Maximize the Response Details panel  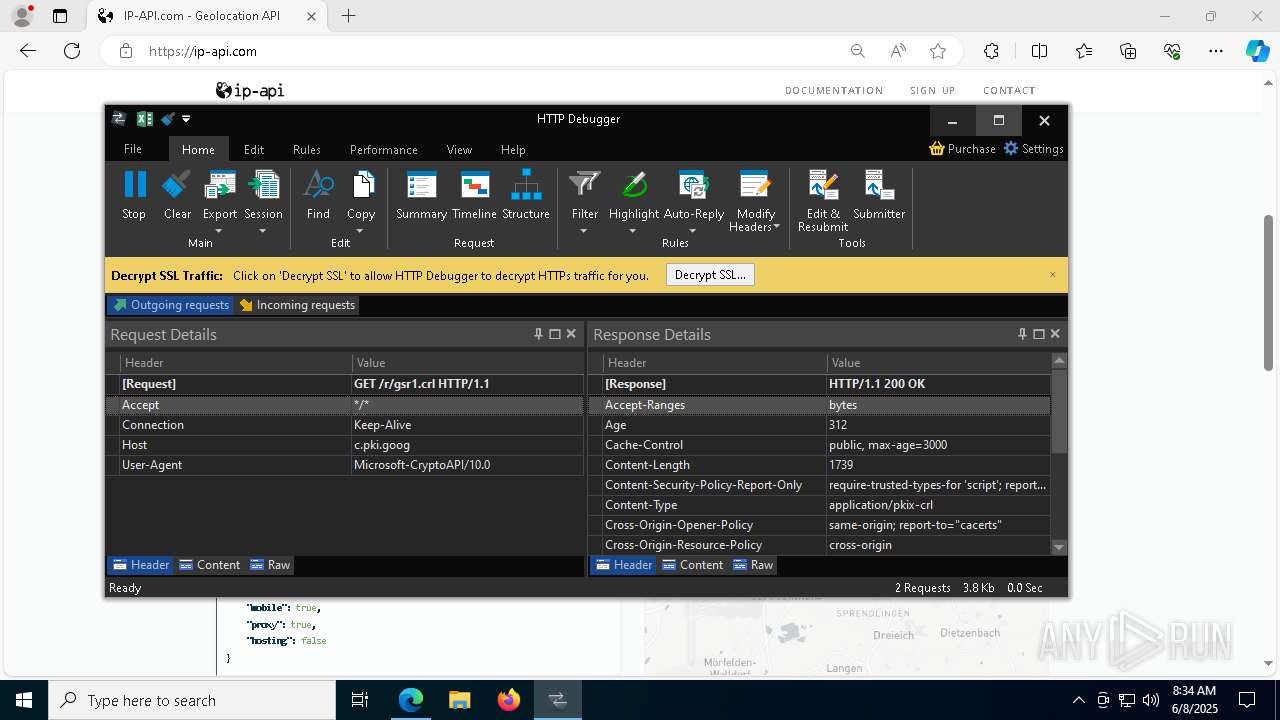pyautogui.click(x=1039, y=334)
